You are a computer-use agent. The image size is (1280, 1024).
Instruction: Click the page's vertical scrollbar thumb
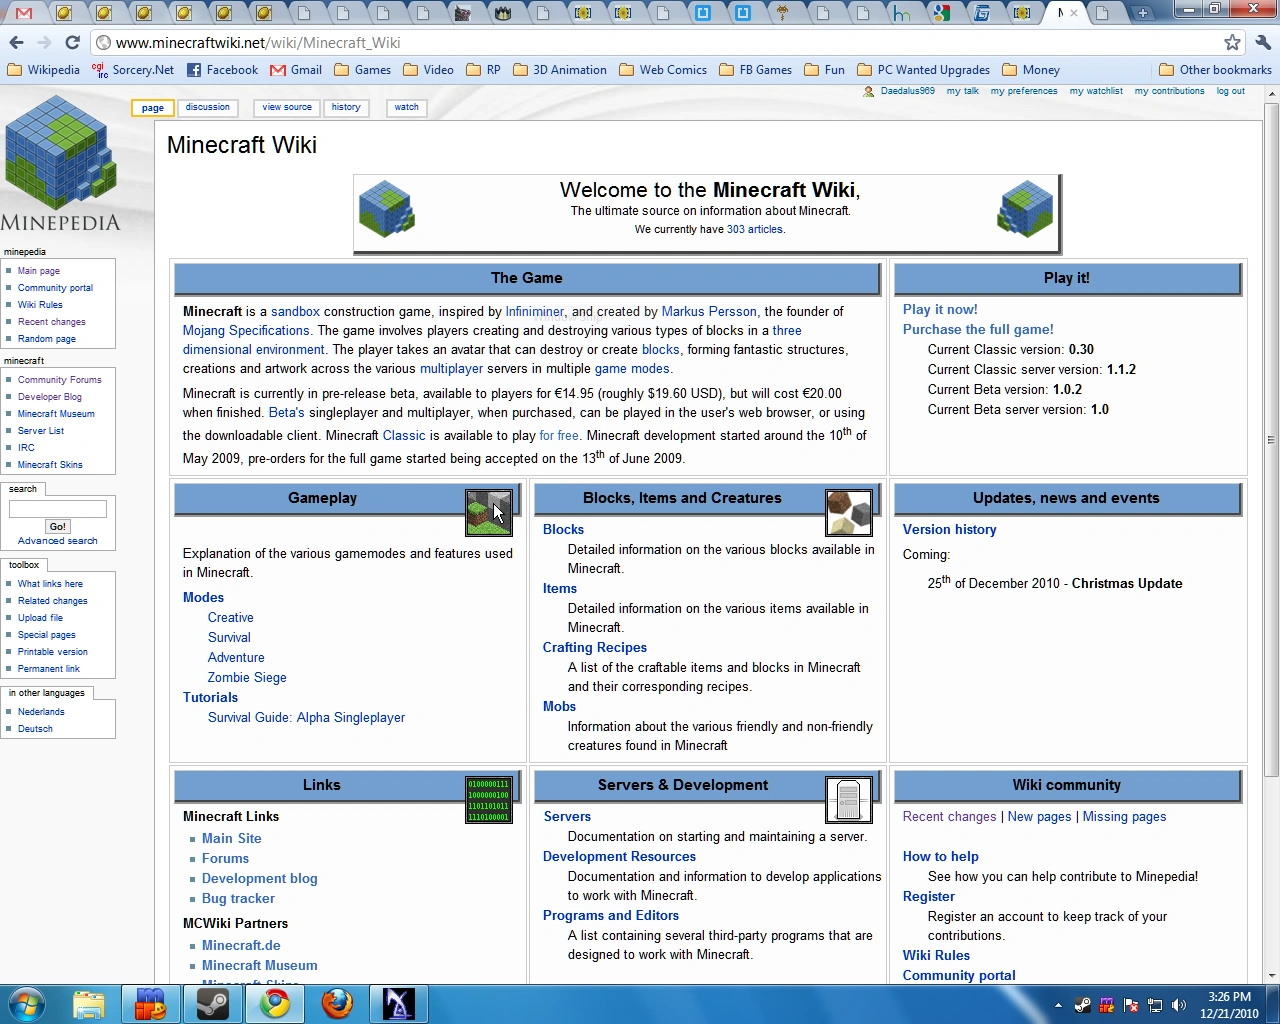[1271, 438]
